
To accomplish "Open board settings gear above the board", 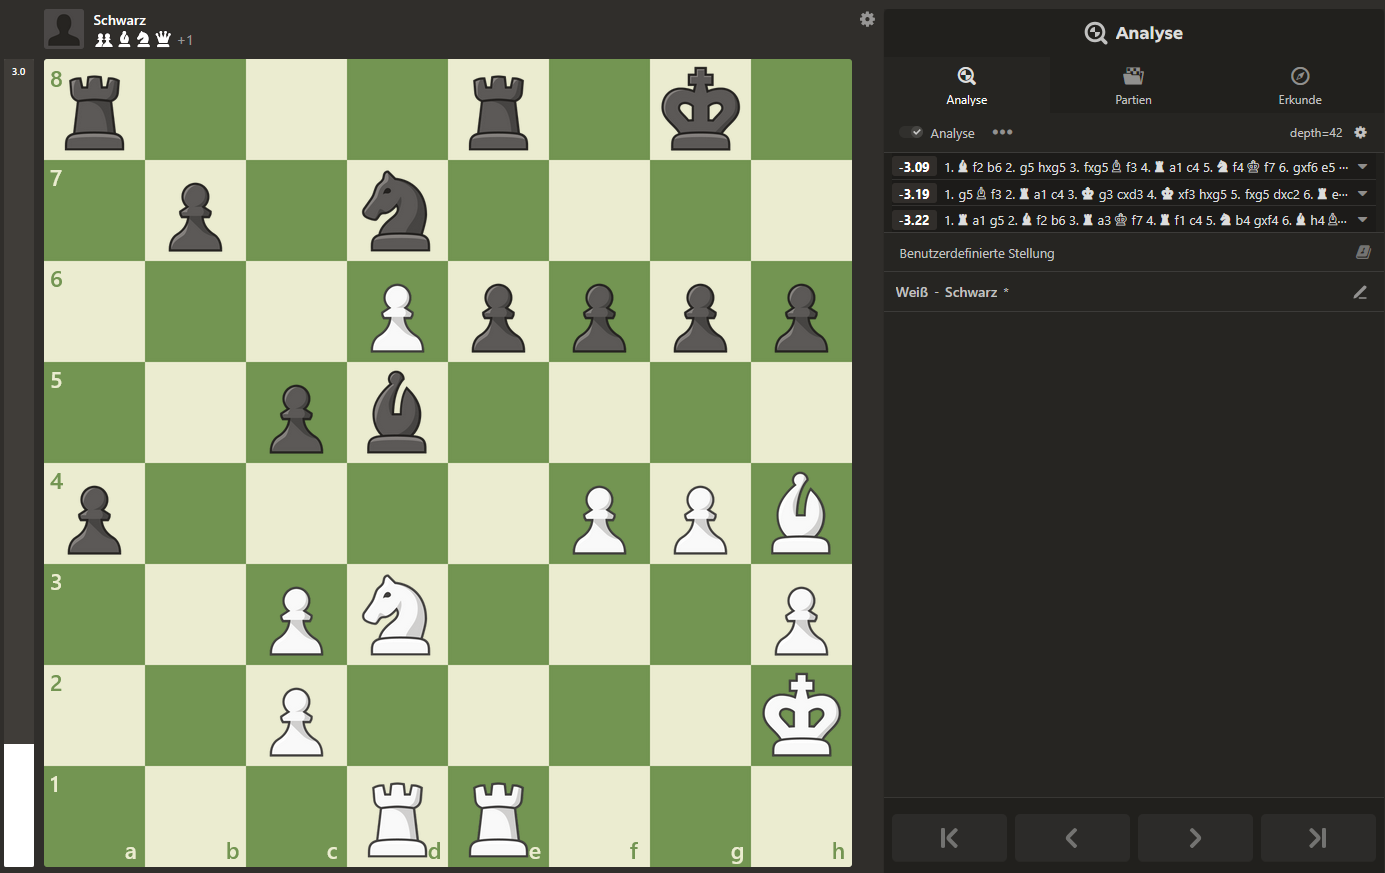I will pyautogui.click(x=867, y=19).
